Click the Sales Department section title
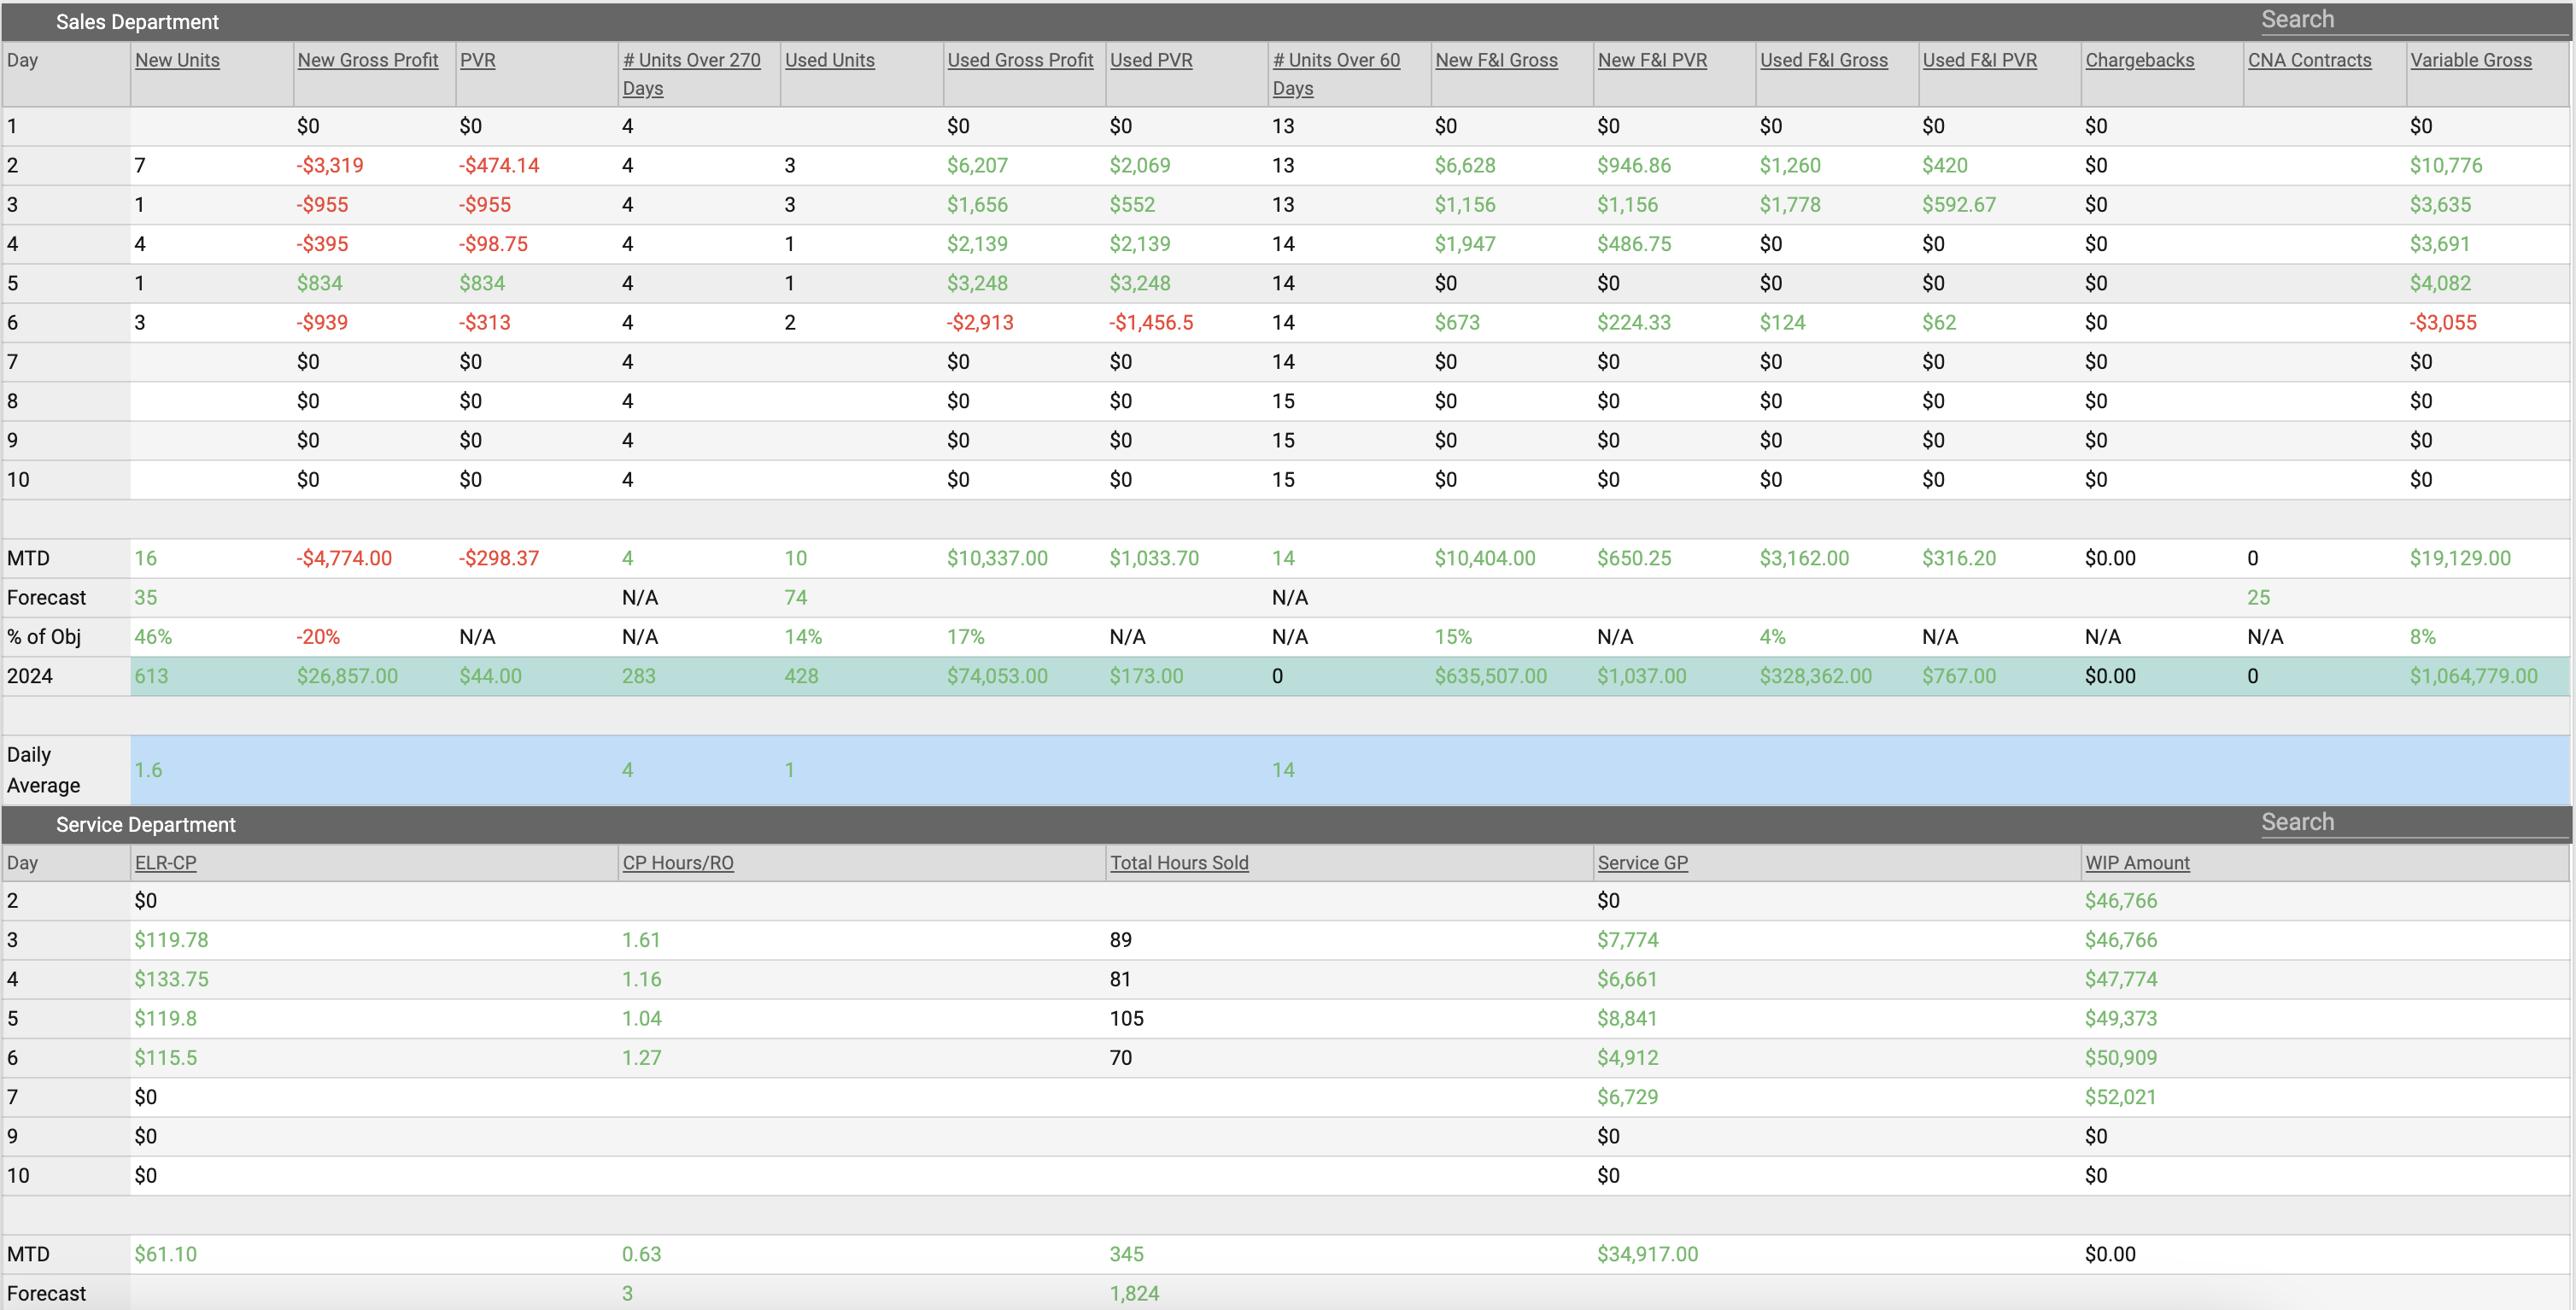The width and height of the screenshot is (2576, 1310). point(137,22)
